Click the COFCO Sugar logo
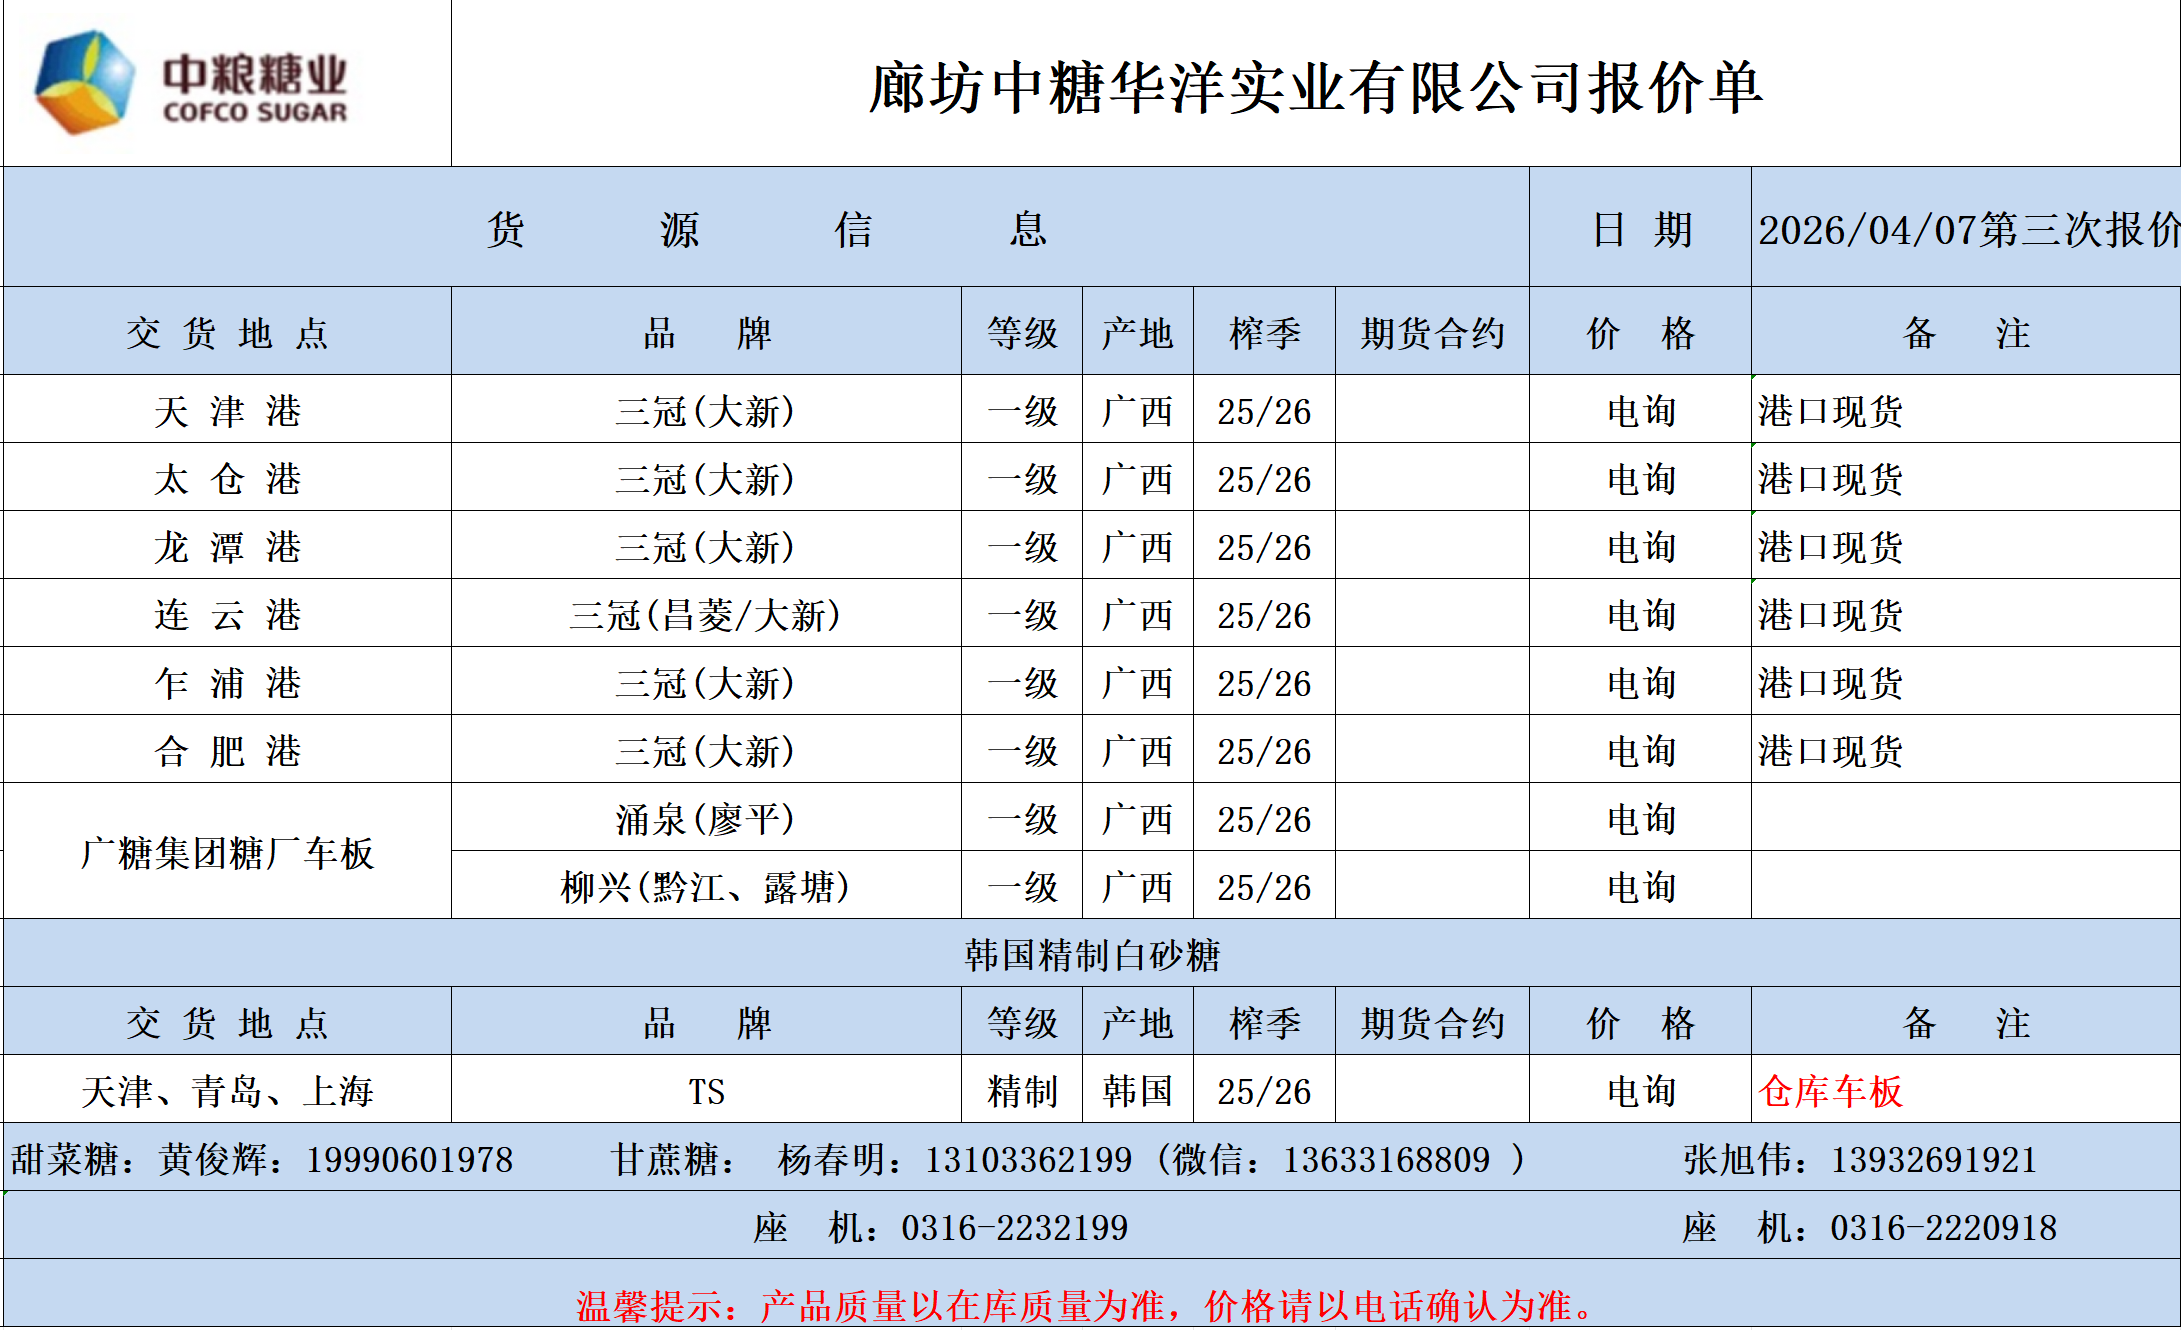2181x1330 pixels. [x=191, y=83]
